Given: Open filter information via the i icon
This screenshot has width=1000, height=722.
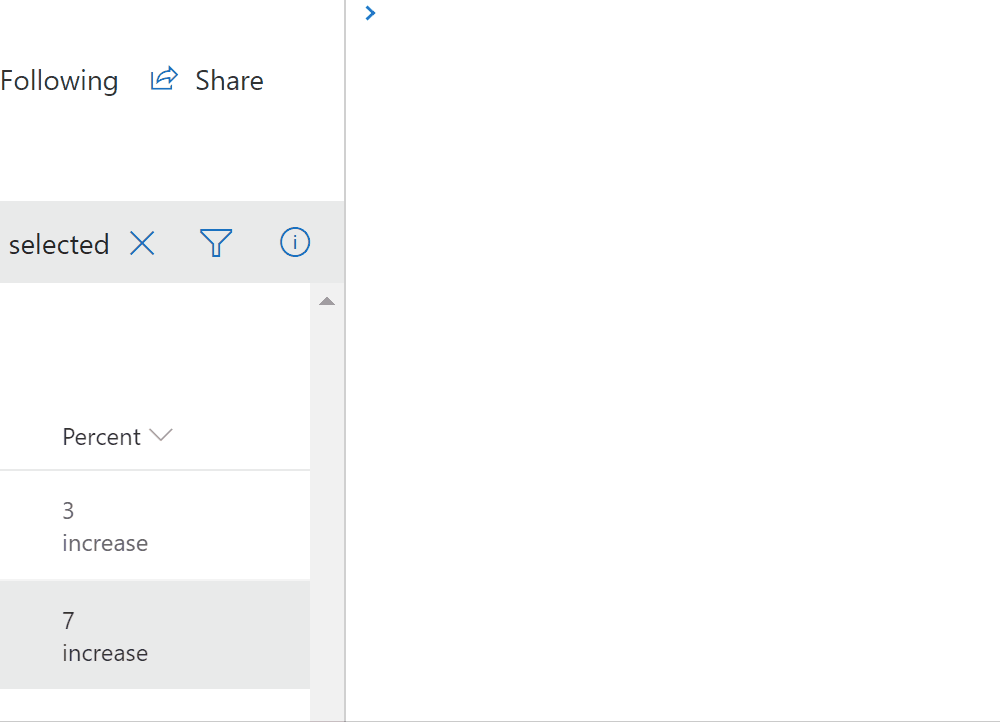Looking at the screenshot, I should (x=294, y=242).
